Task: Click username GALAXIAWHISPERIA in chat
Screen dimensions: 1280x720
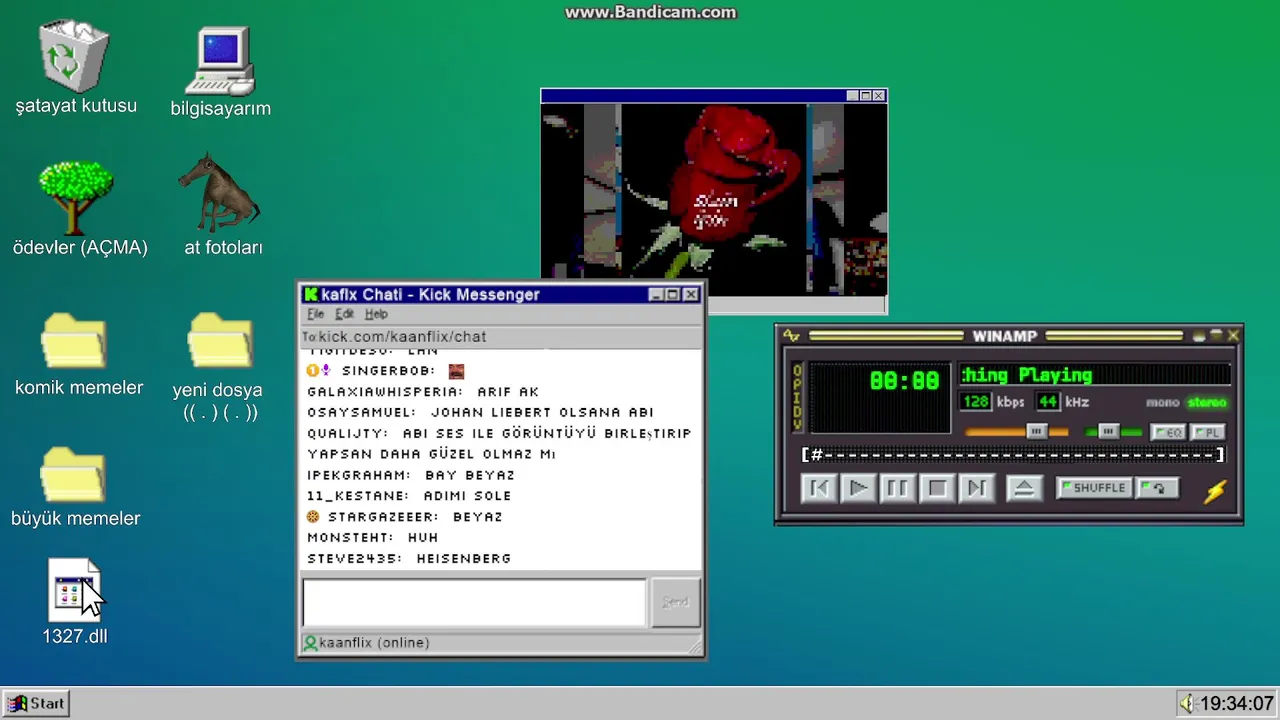Action: [x=385, y=392]
